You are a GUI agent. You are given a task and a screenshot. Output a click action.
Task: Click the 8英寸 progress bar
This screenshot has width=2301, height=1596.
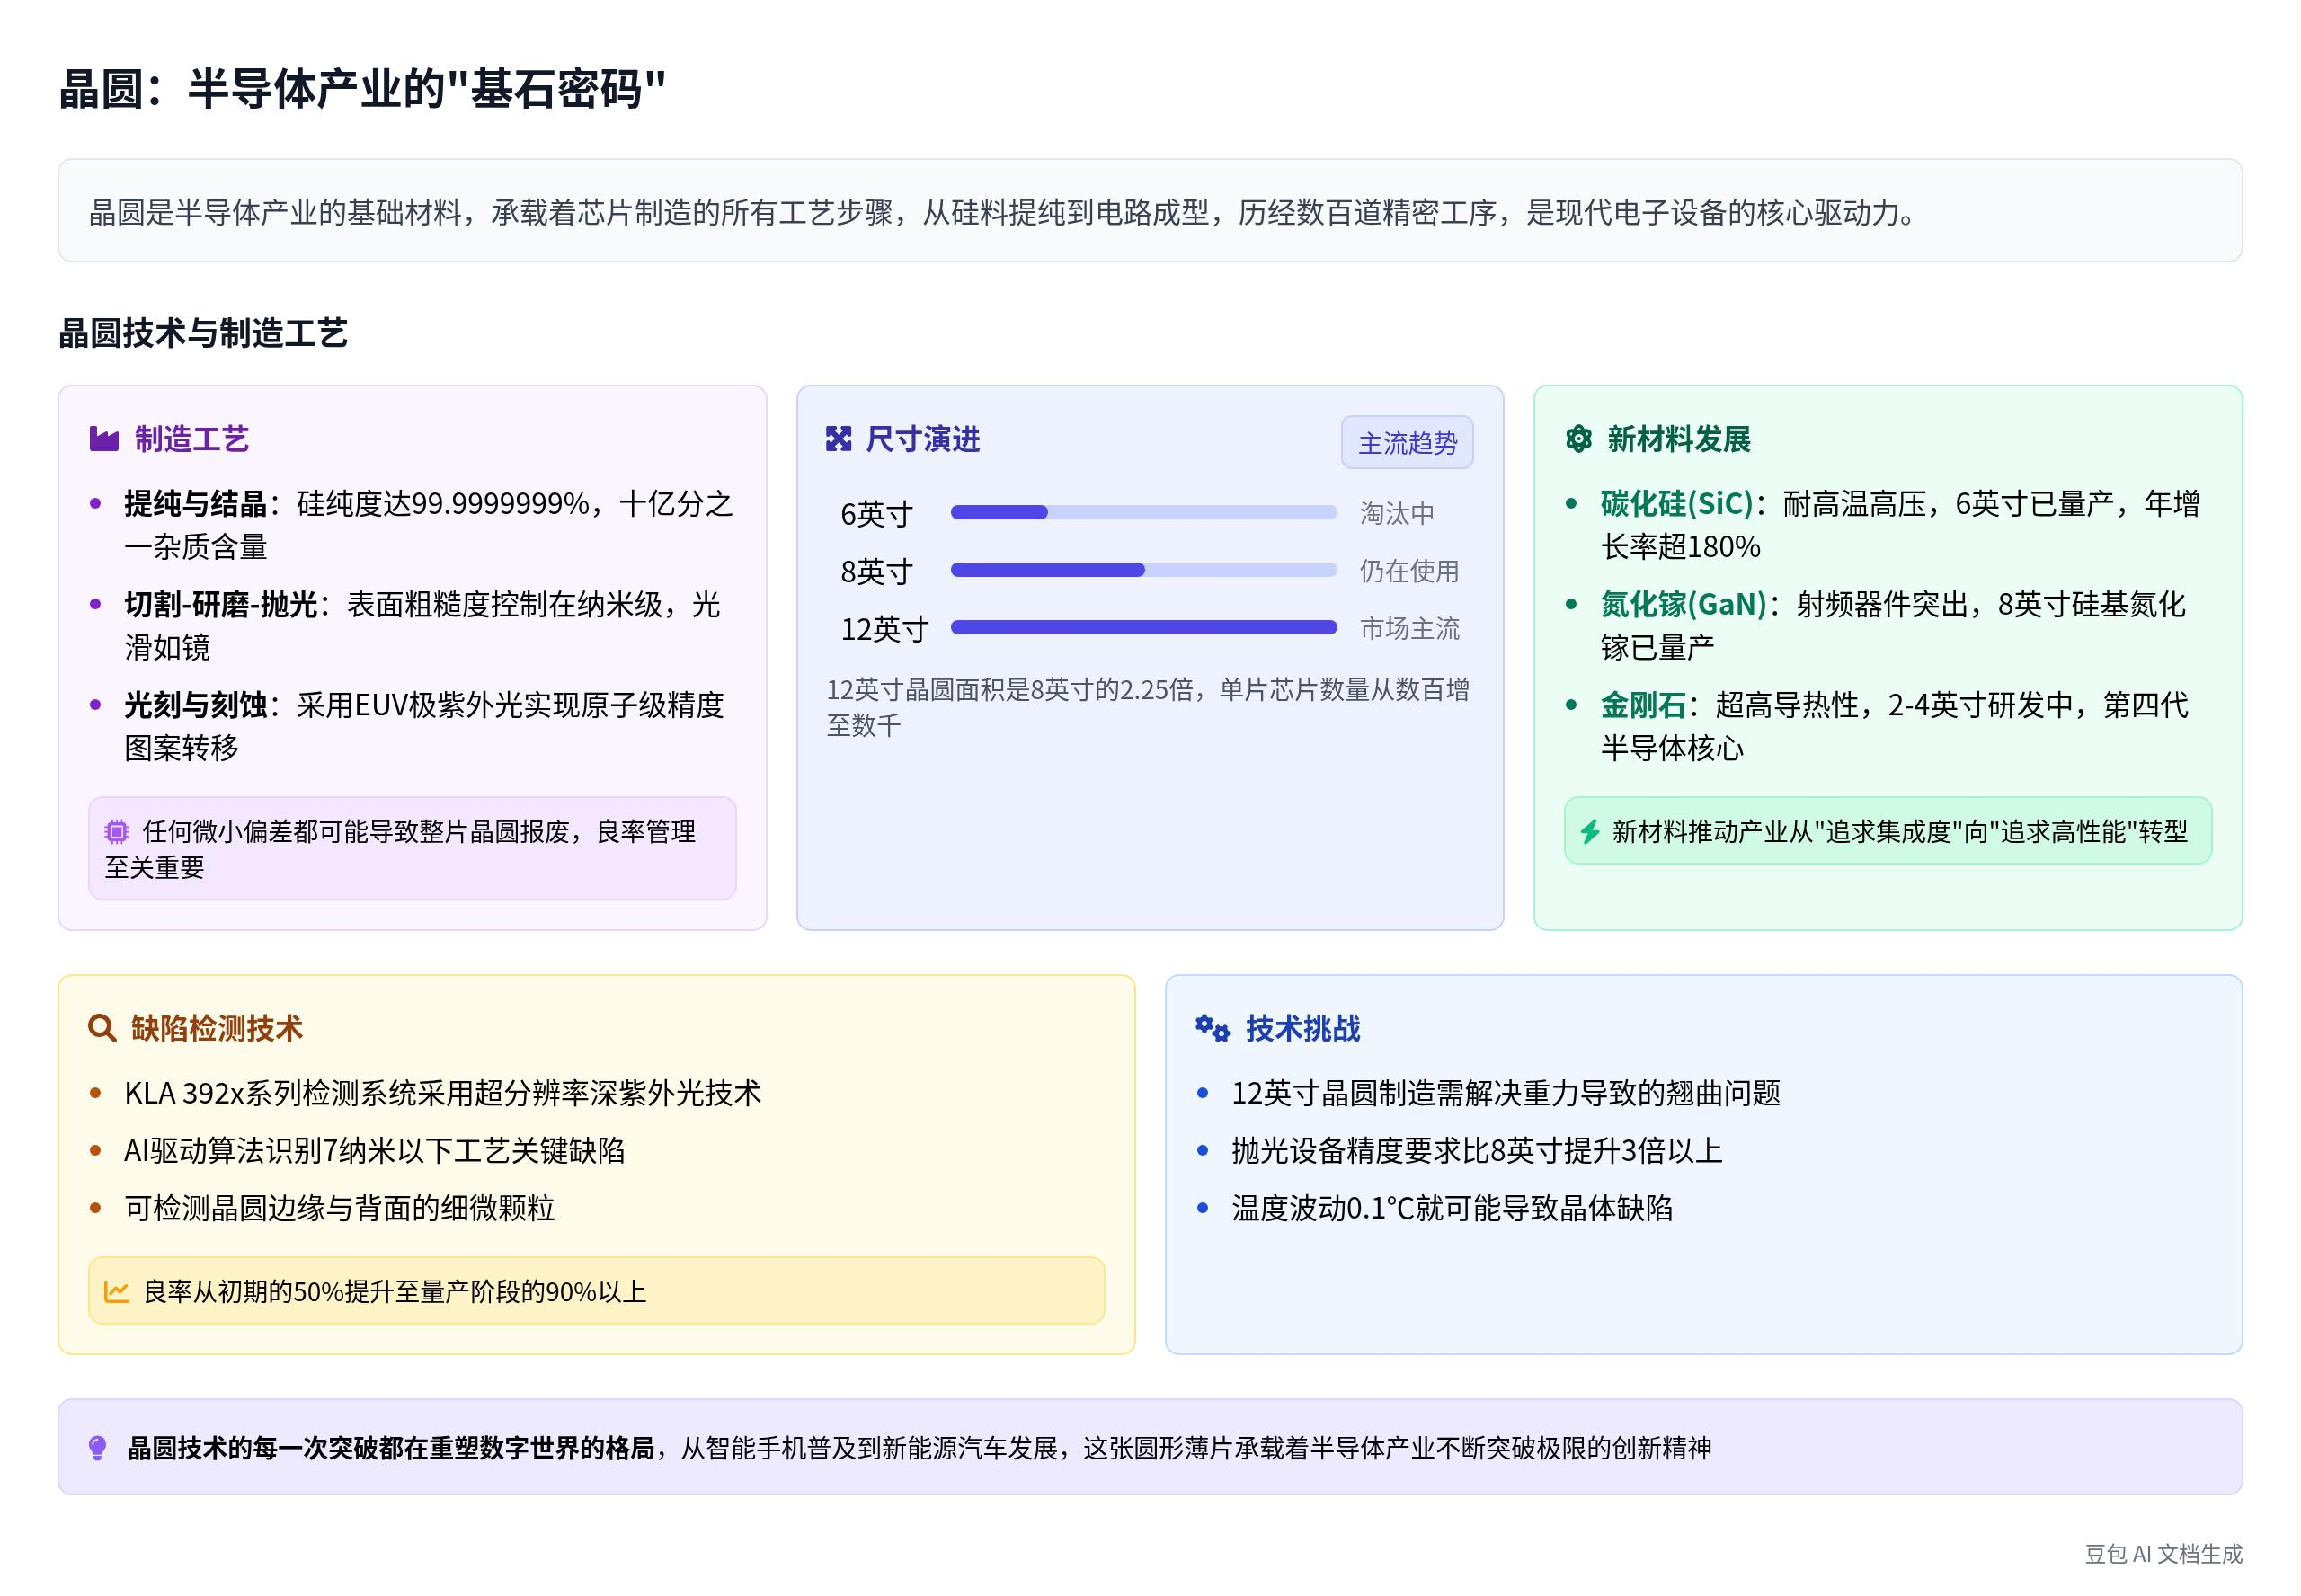point(1143,570)
